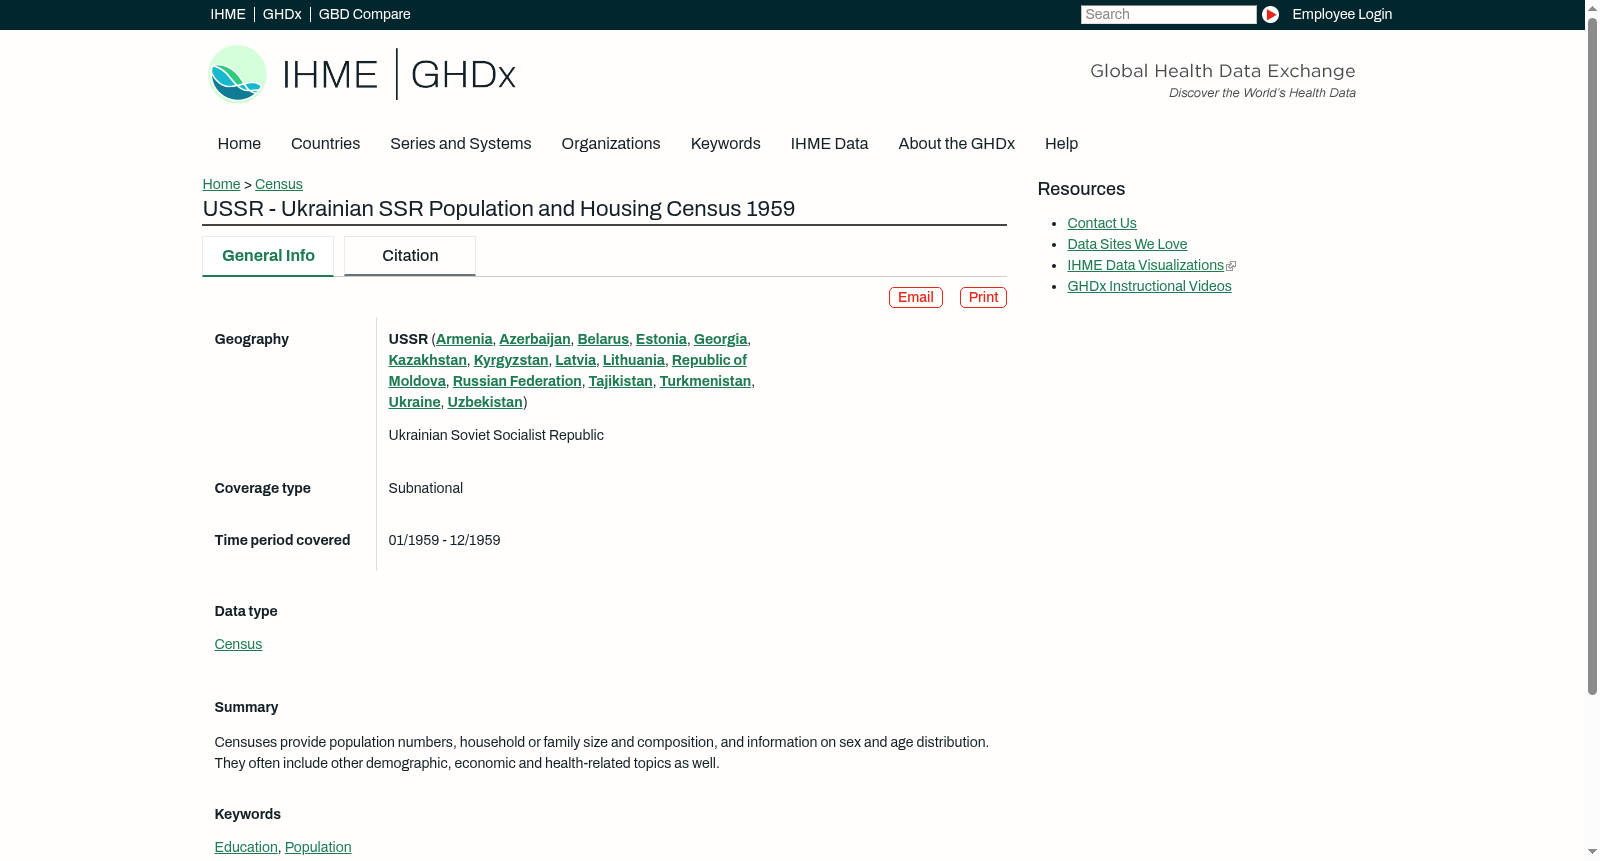Open the Series and Systems menu
This screenshot has height=861, width=1600.
point(461,144)
